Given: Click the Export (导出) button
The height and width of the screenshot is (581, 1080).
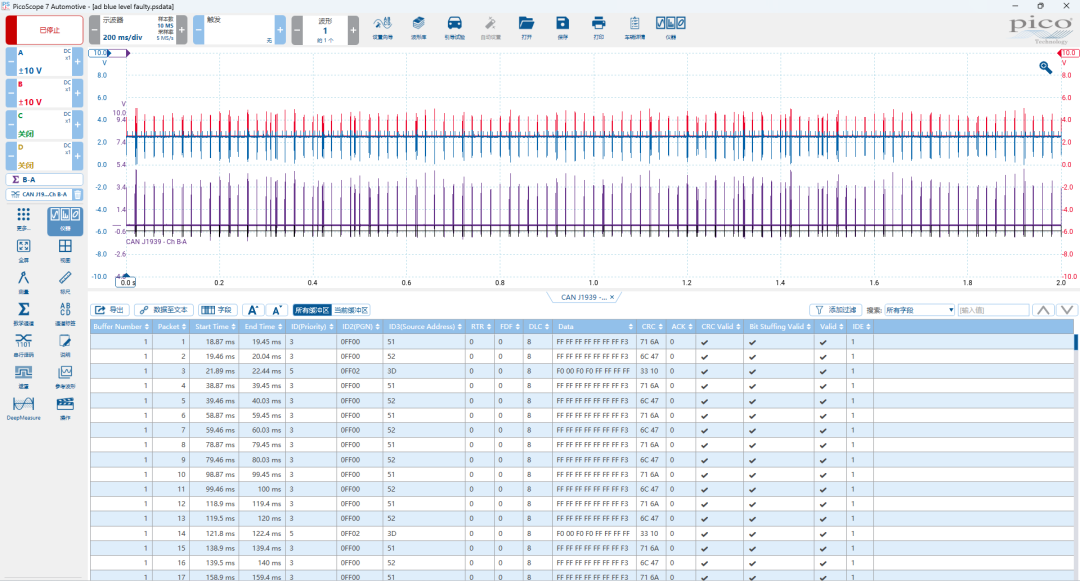Looking at the screenshot, I should [110, 310].
